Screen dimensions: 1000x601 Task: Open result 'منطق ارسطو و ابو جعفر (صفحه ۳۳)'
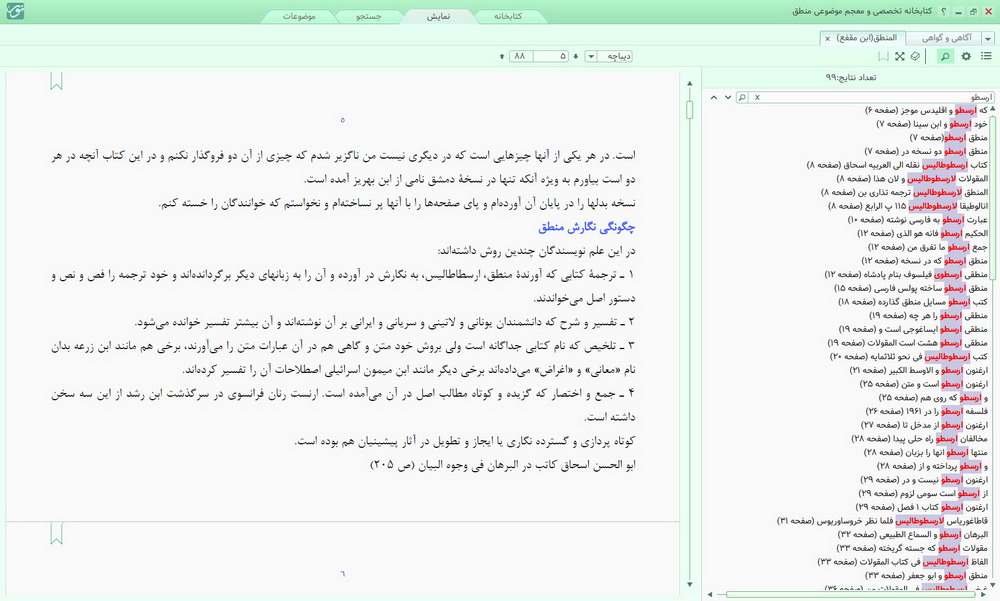click(926, 575)
